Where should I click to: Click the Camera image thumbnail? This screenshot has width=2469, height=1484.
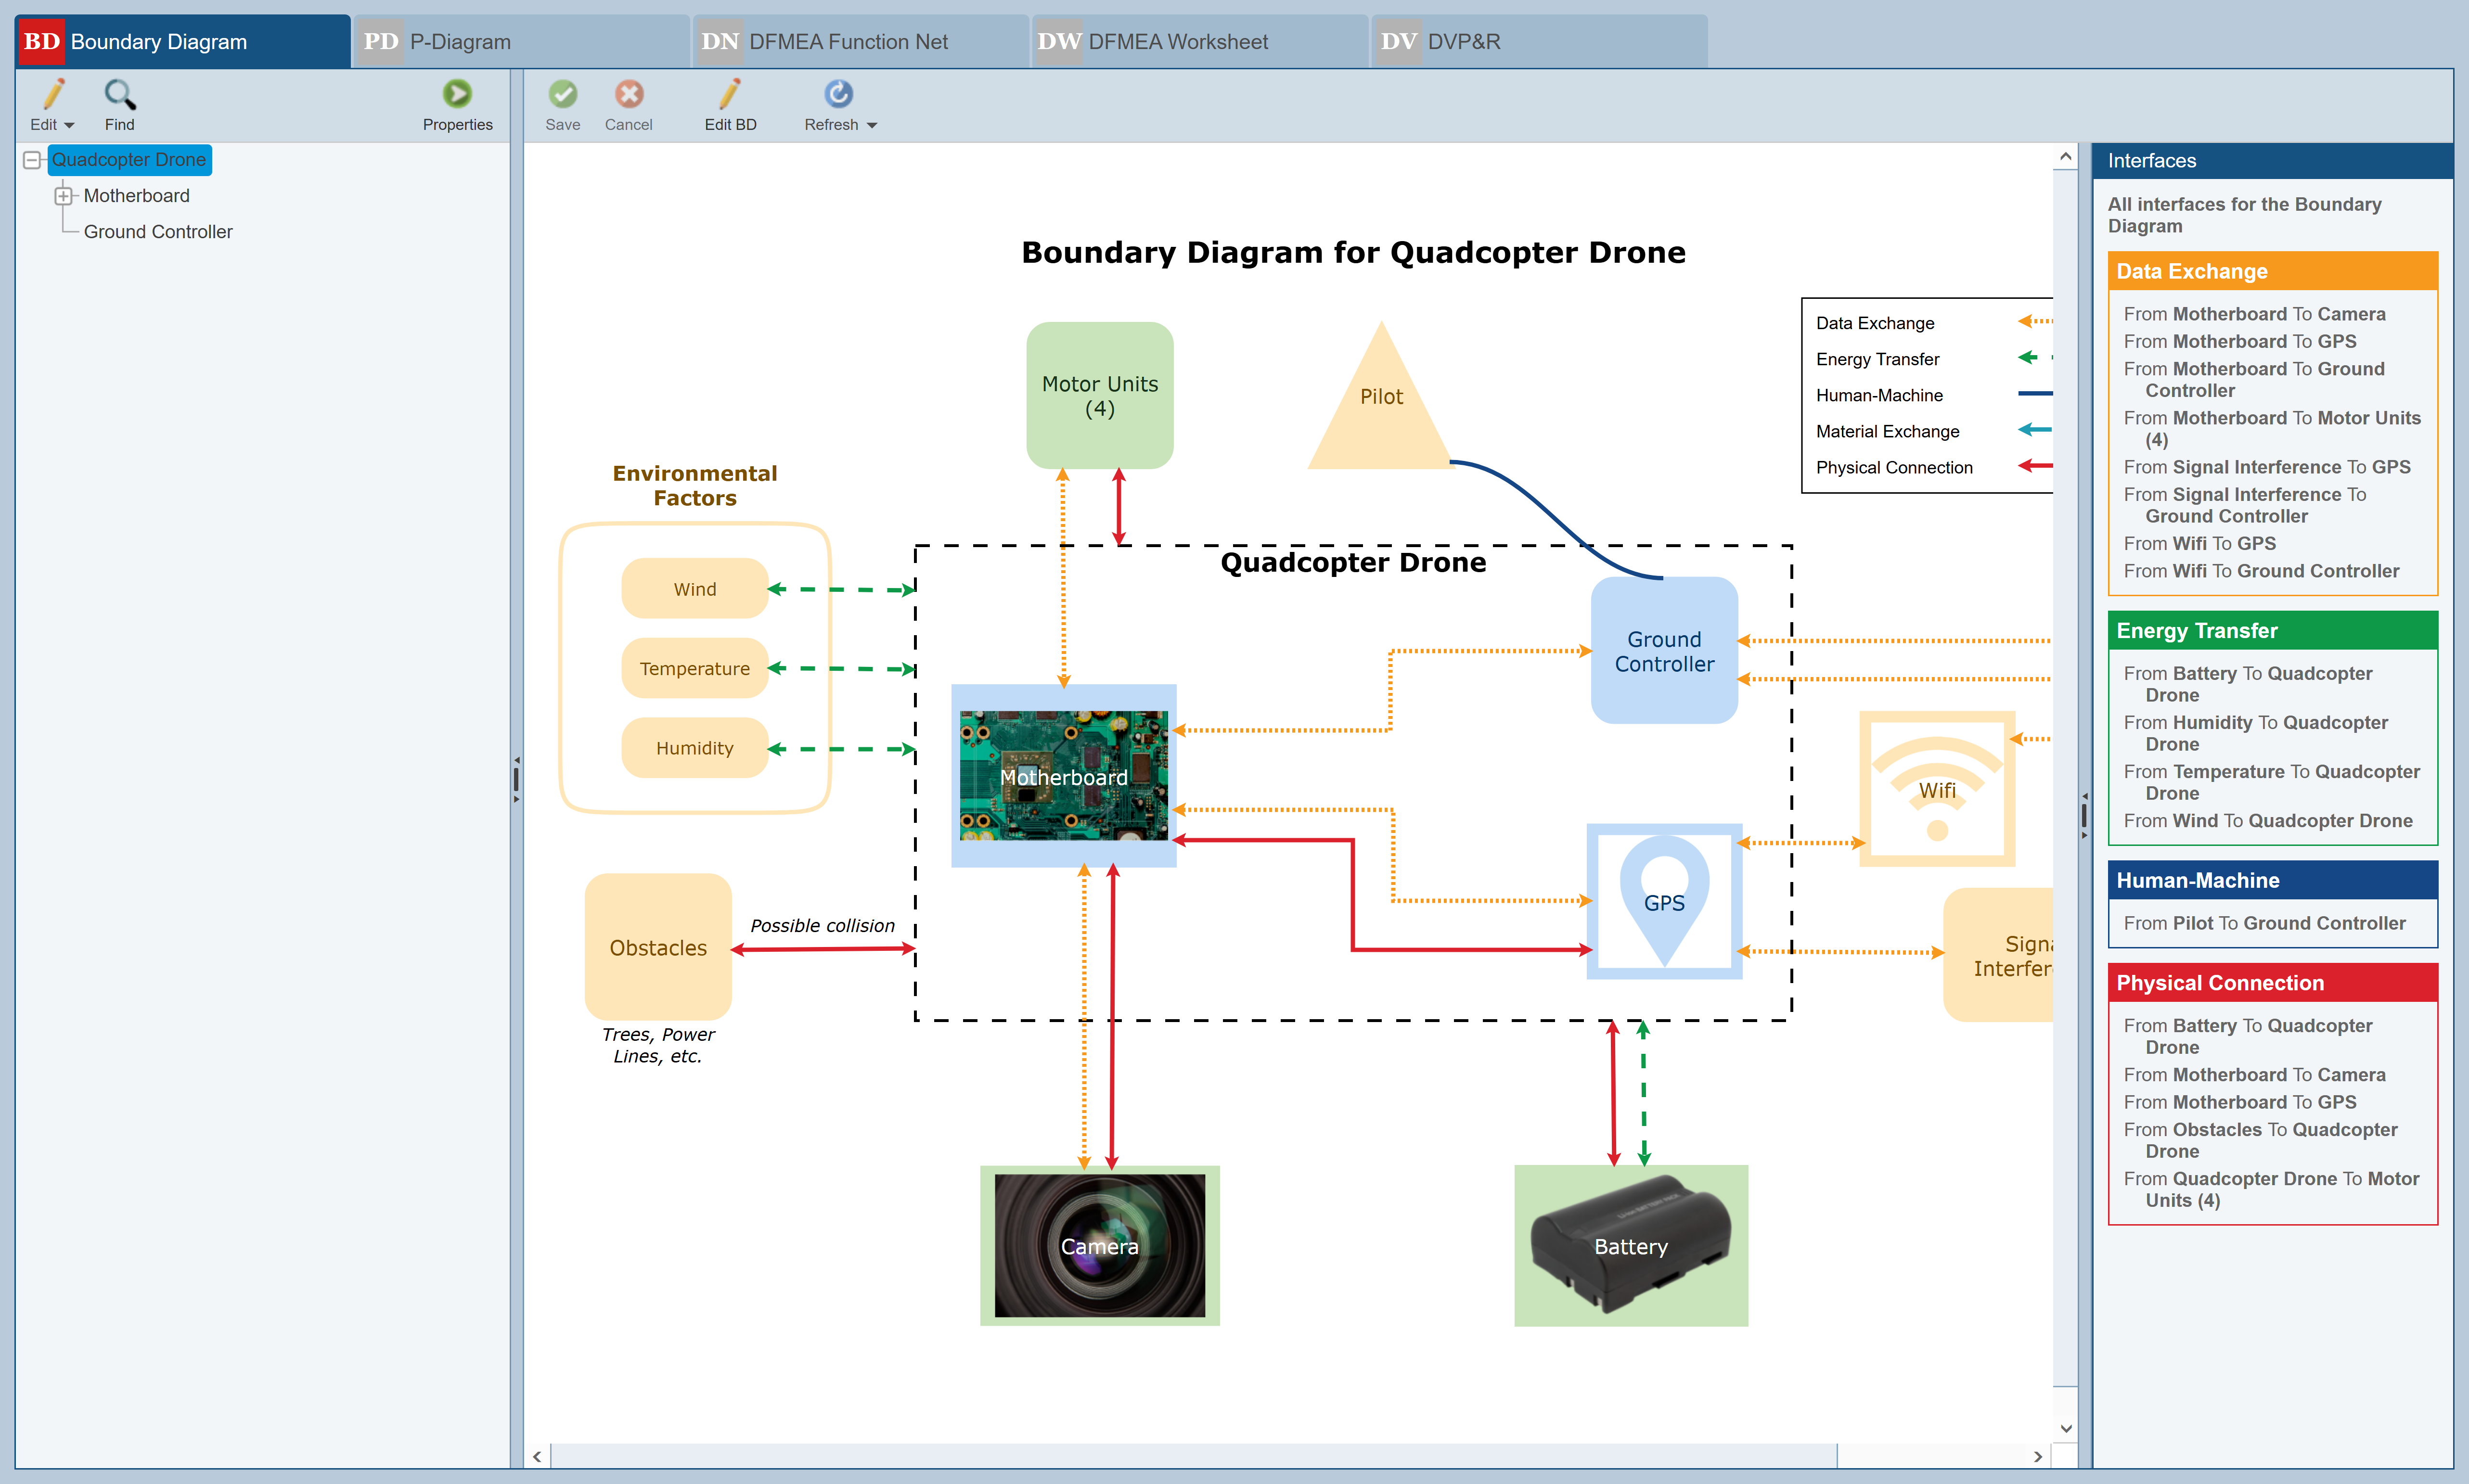1099,1246
